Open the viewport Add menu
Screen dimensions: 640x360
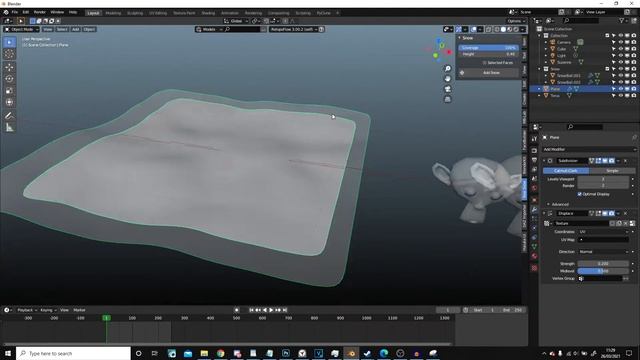(76, 29)
